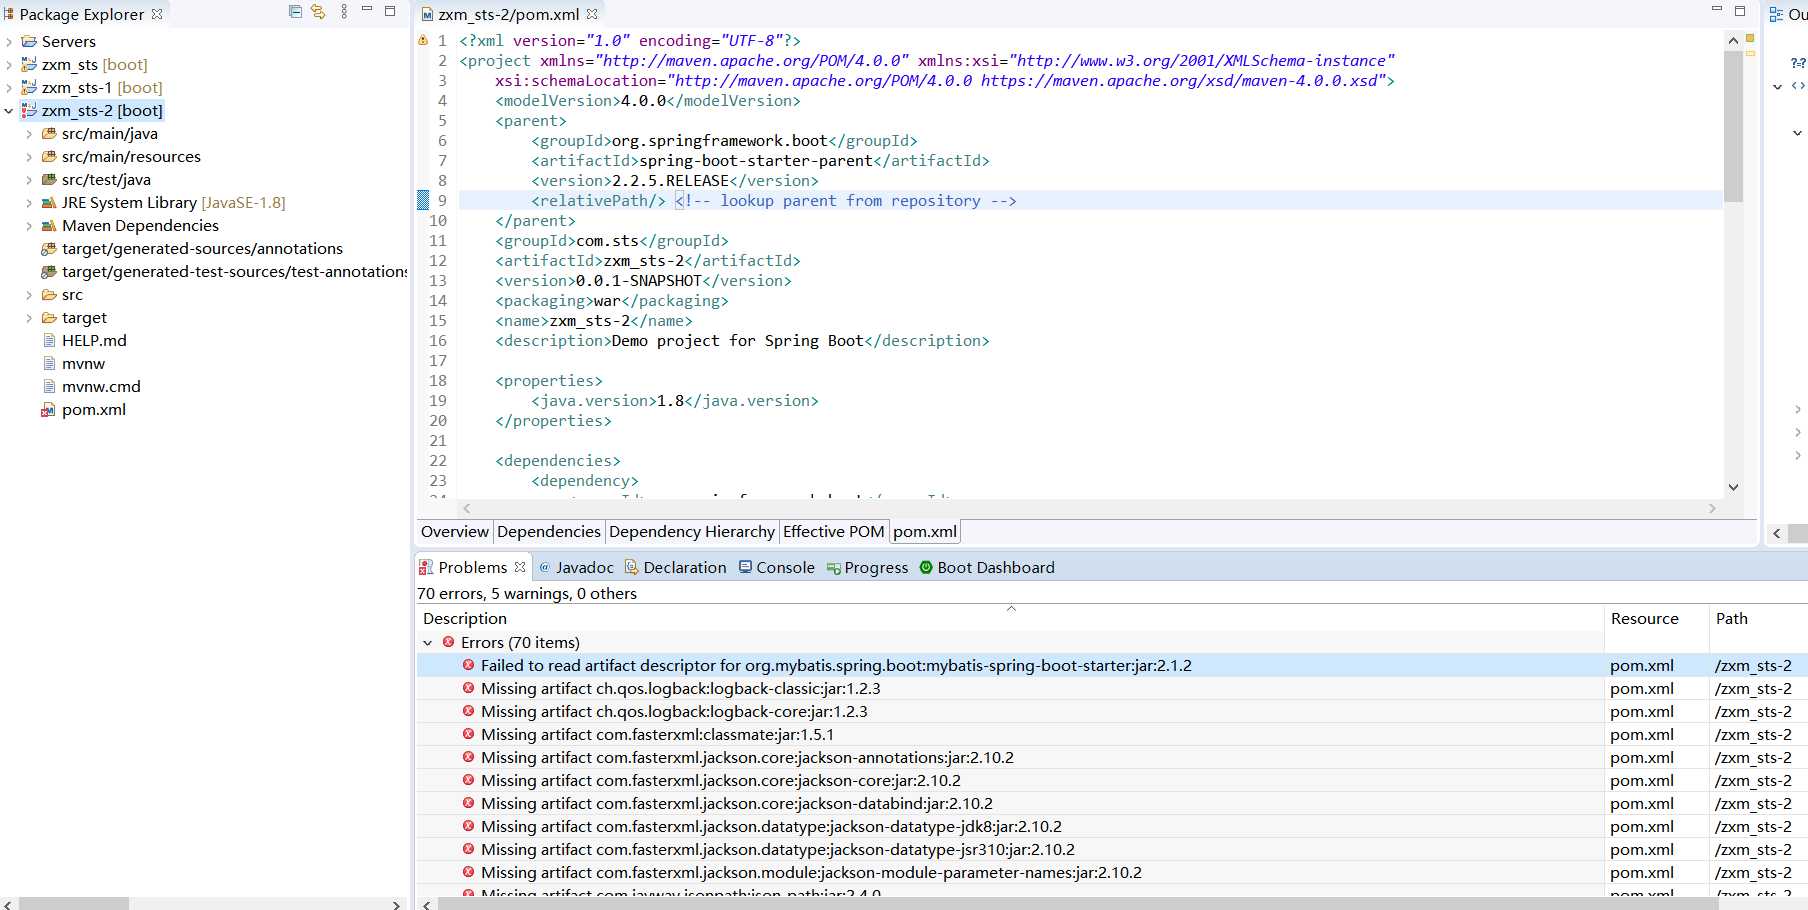Select the mvnw file
Screen dimensions: 1808x910
pos(83,364)
